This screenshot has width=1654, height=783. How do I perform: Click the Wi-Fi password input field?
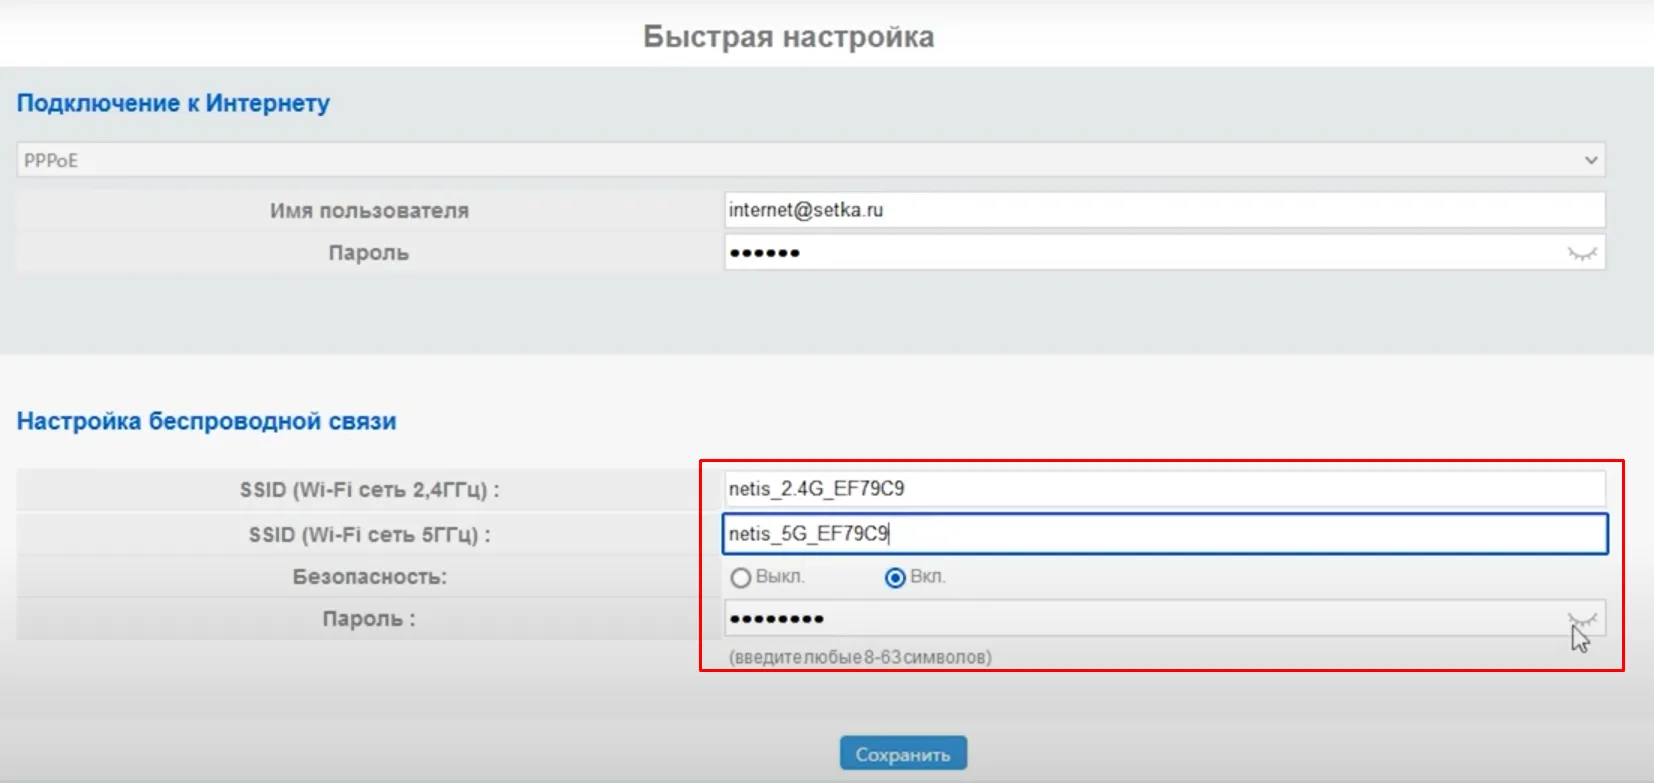pos(1165,618)
